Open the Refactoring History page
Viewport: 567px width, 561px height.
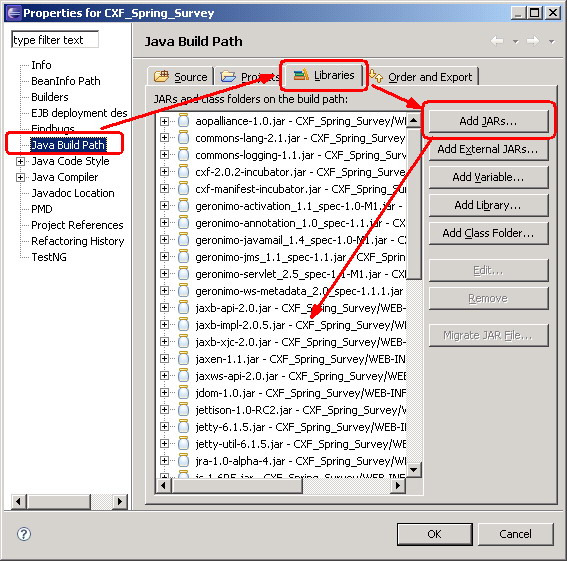click(78, 241)
